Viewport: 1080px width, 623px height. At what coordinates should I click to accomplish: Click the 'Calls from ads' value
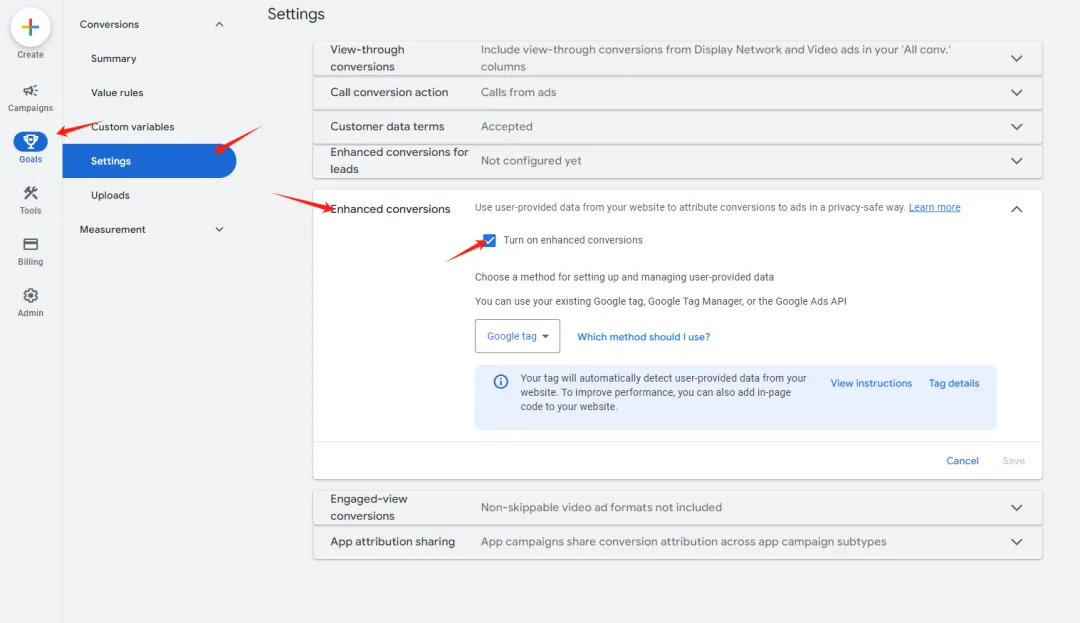click(519, 92)
